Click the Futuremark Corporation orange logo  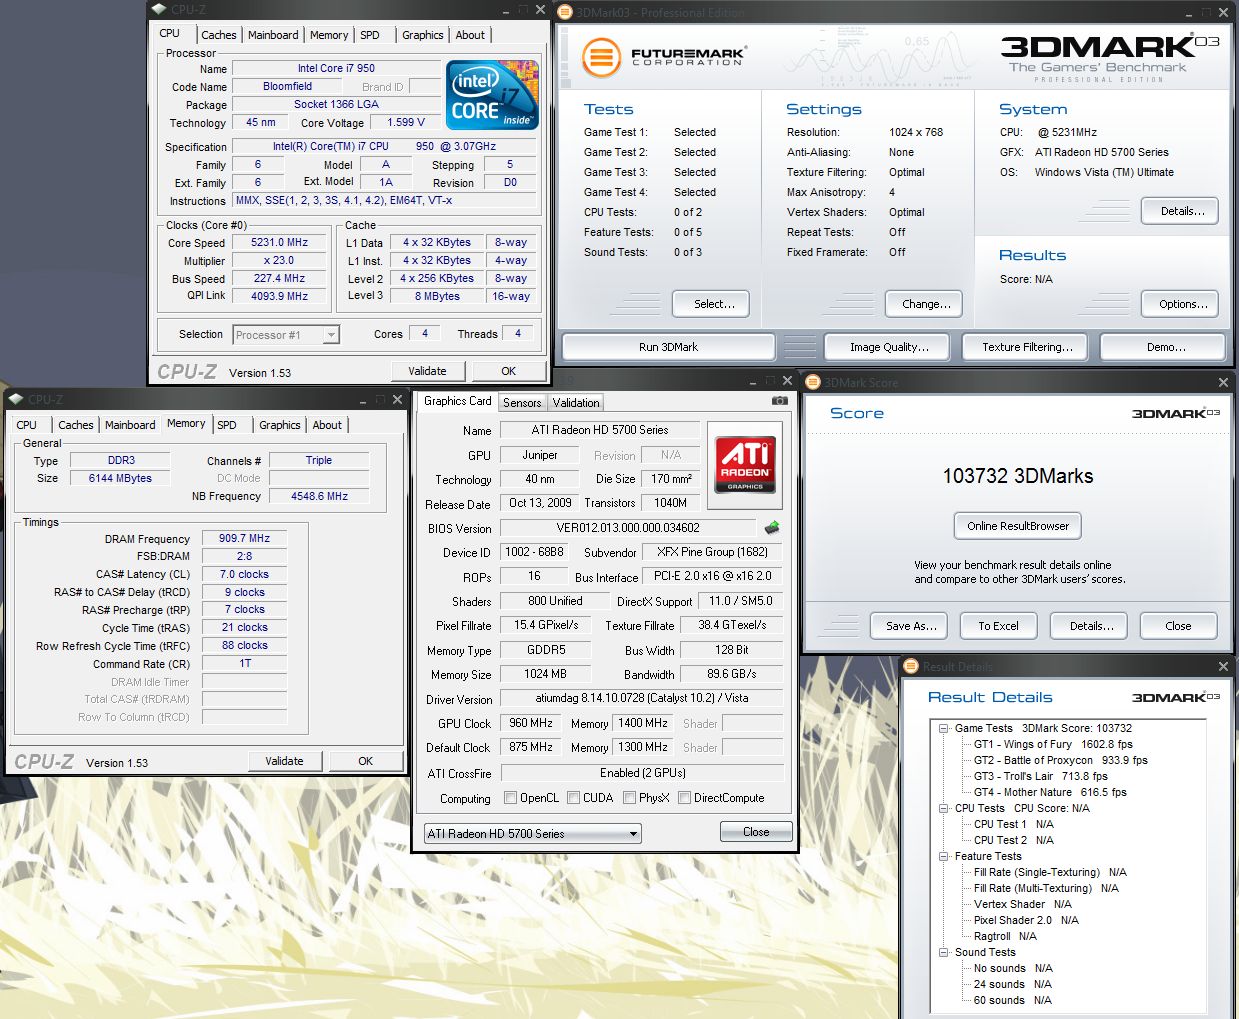pos(600,57)
